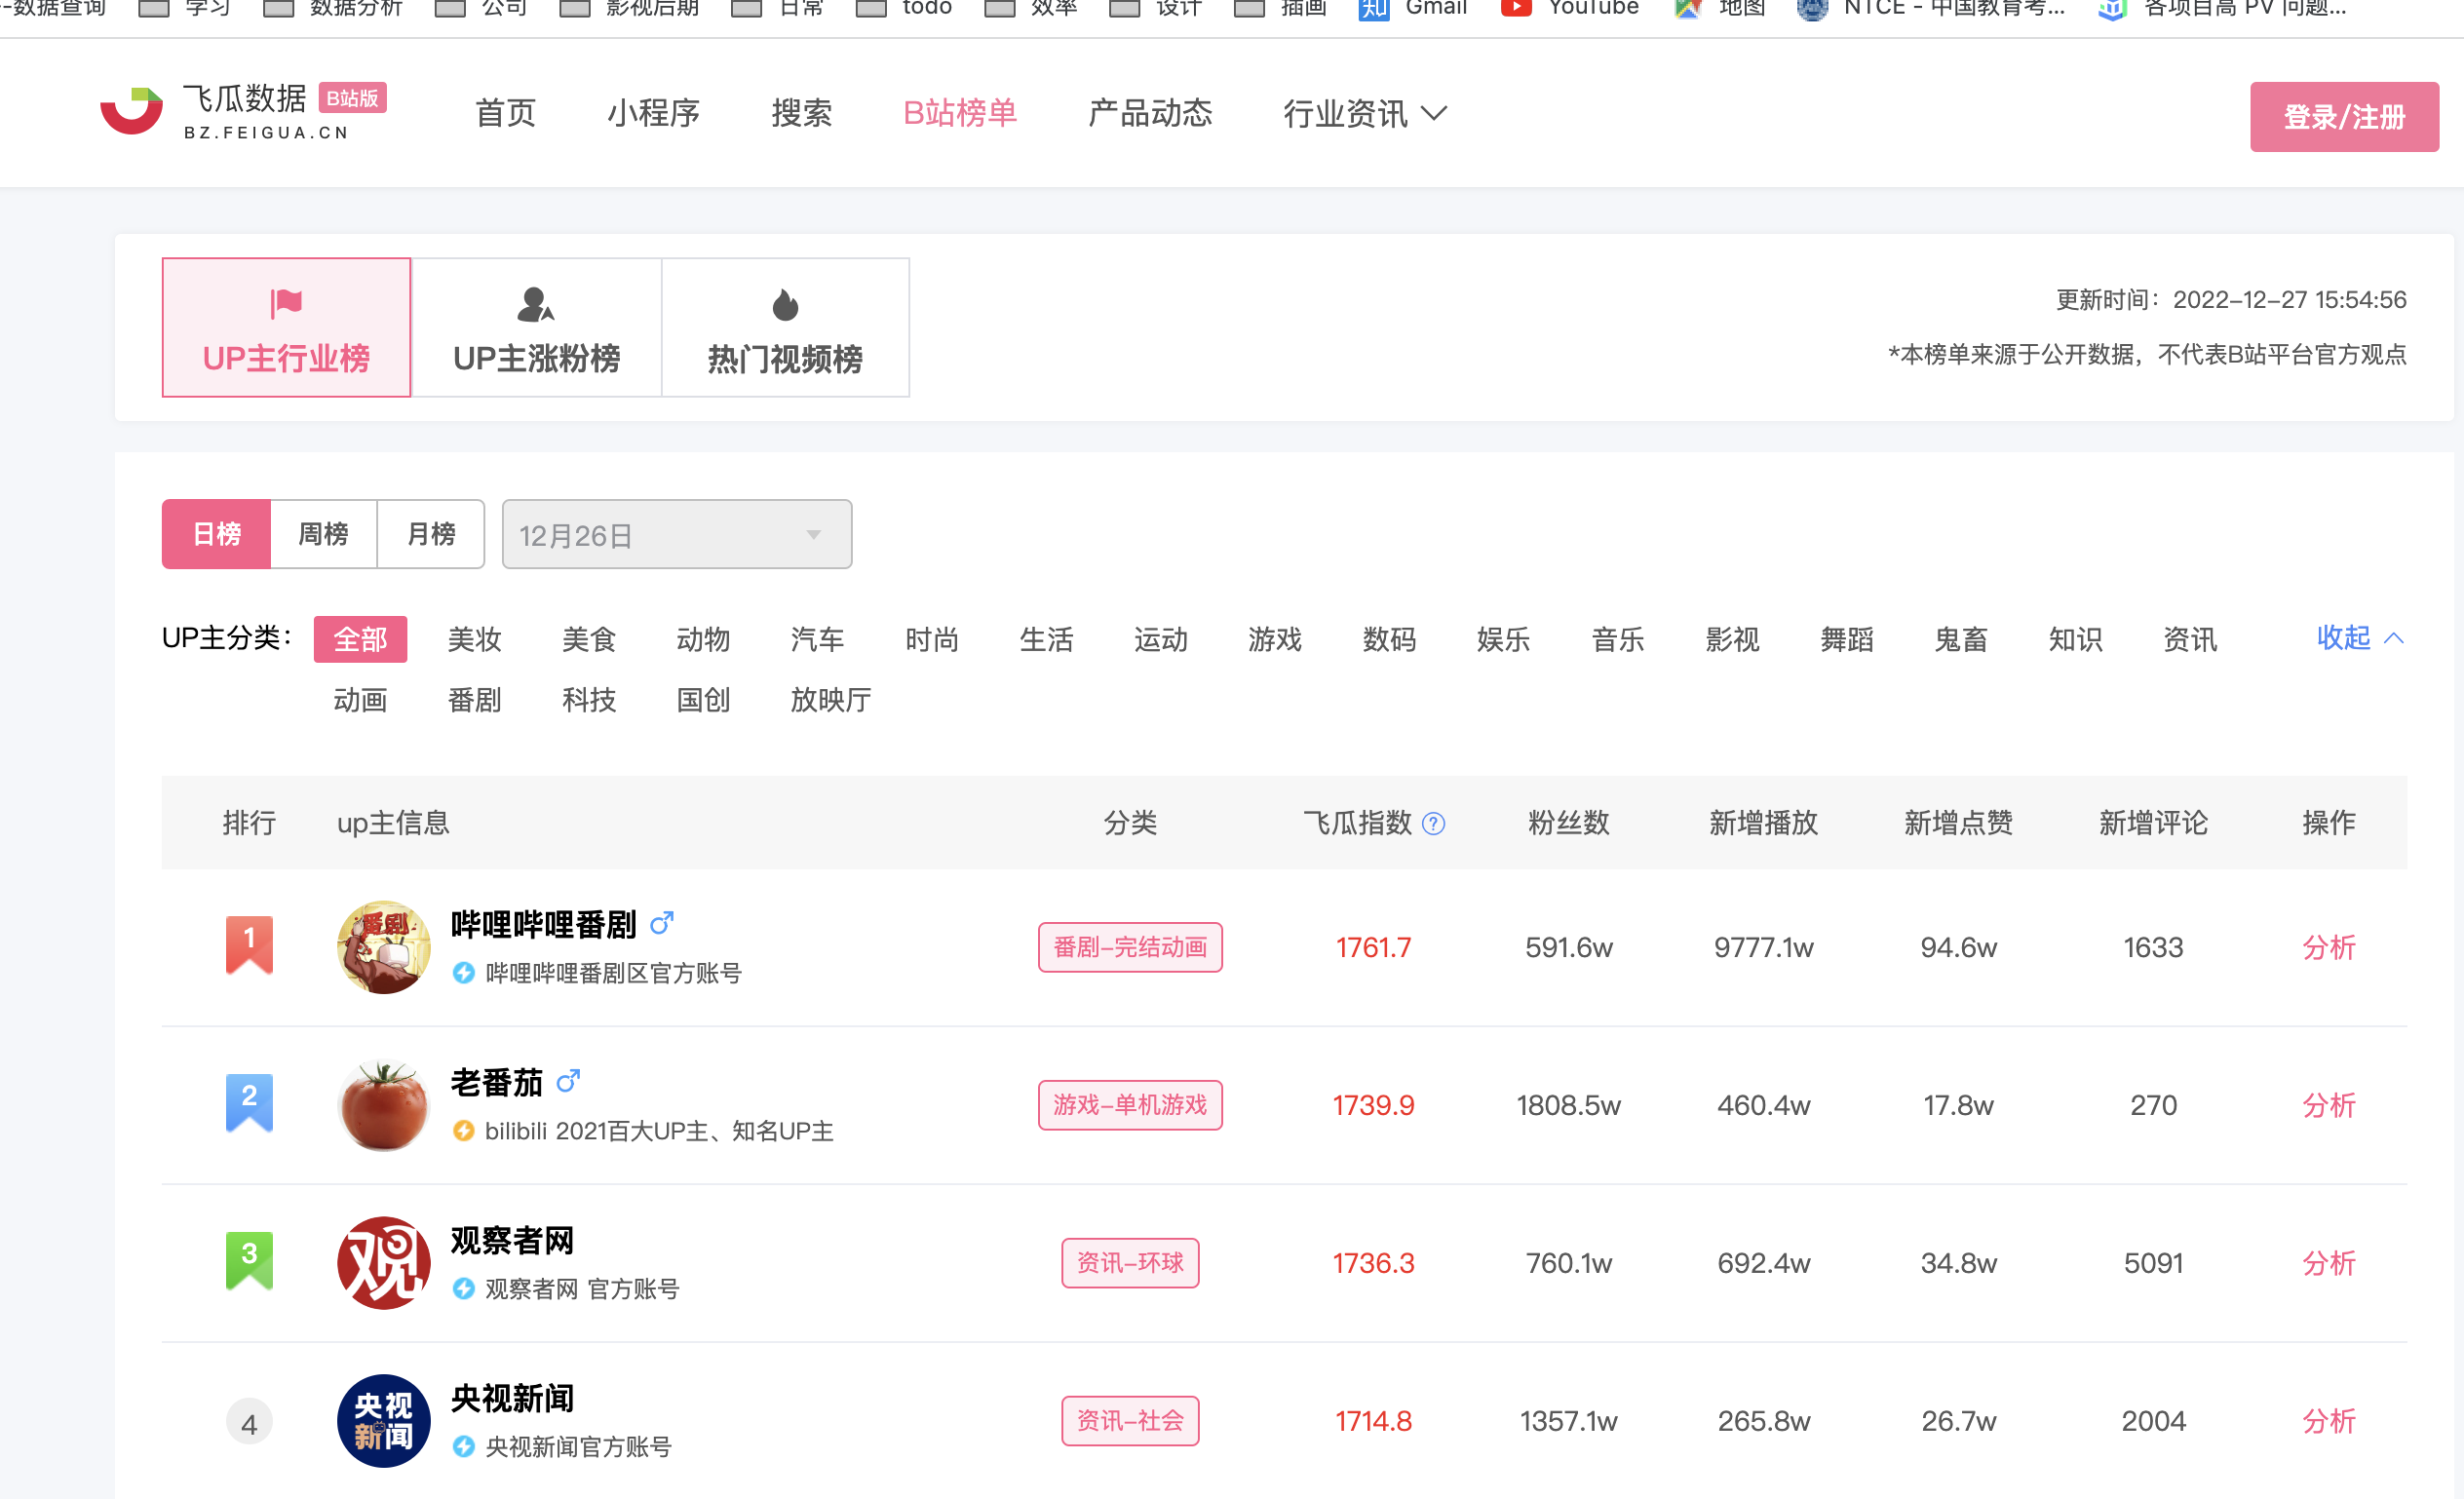Viewport: 2464px width, 1499px height.
Task: Select the 日榜 daily ranking tab
Action: [214, 533]
